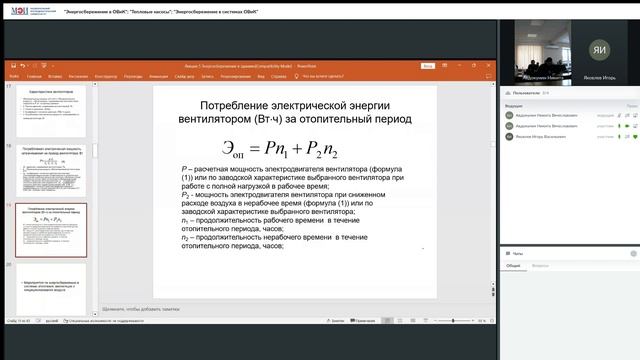Switch to Normal view icon
640x360 pixels.
(387, 321)
